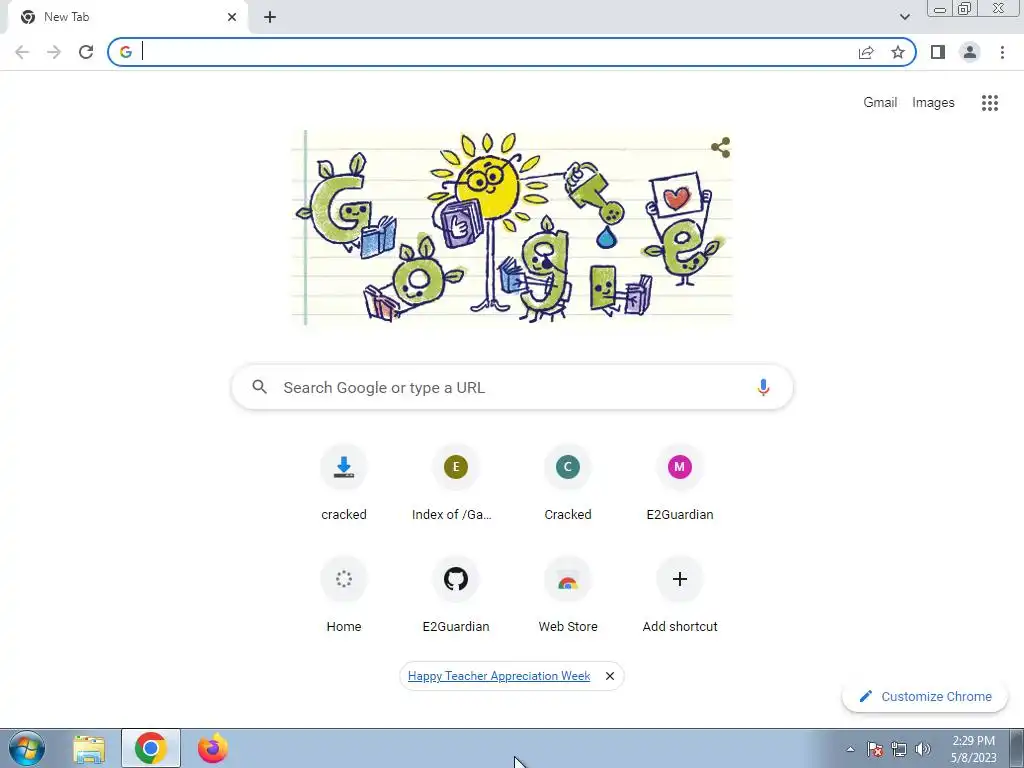Open the Web Store shortcut
Viewport: 1024px width, 768px height.
tap(568, 594)
